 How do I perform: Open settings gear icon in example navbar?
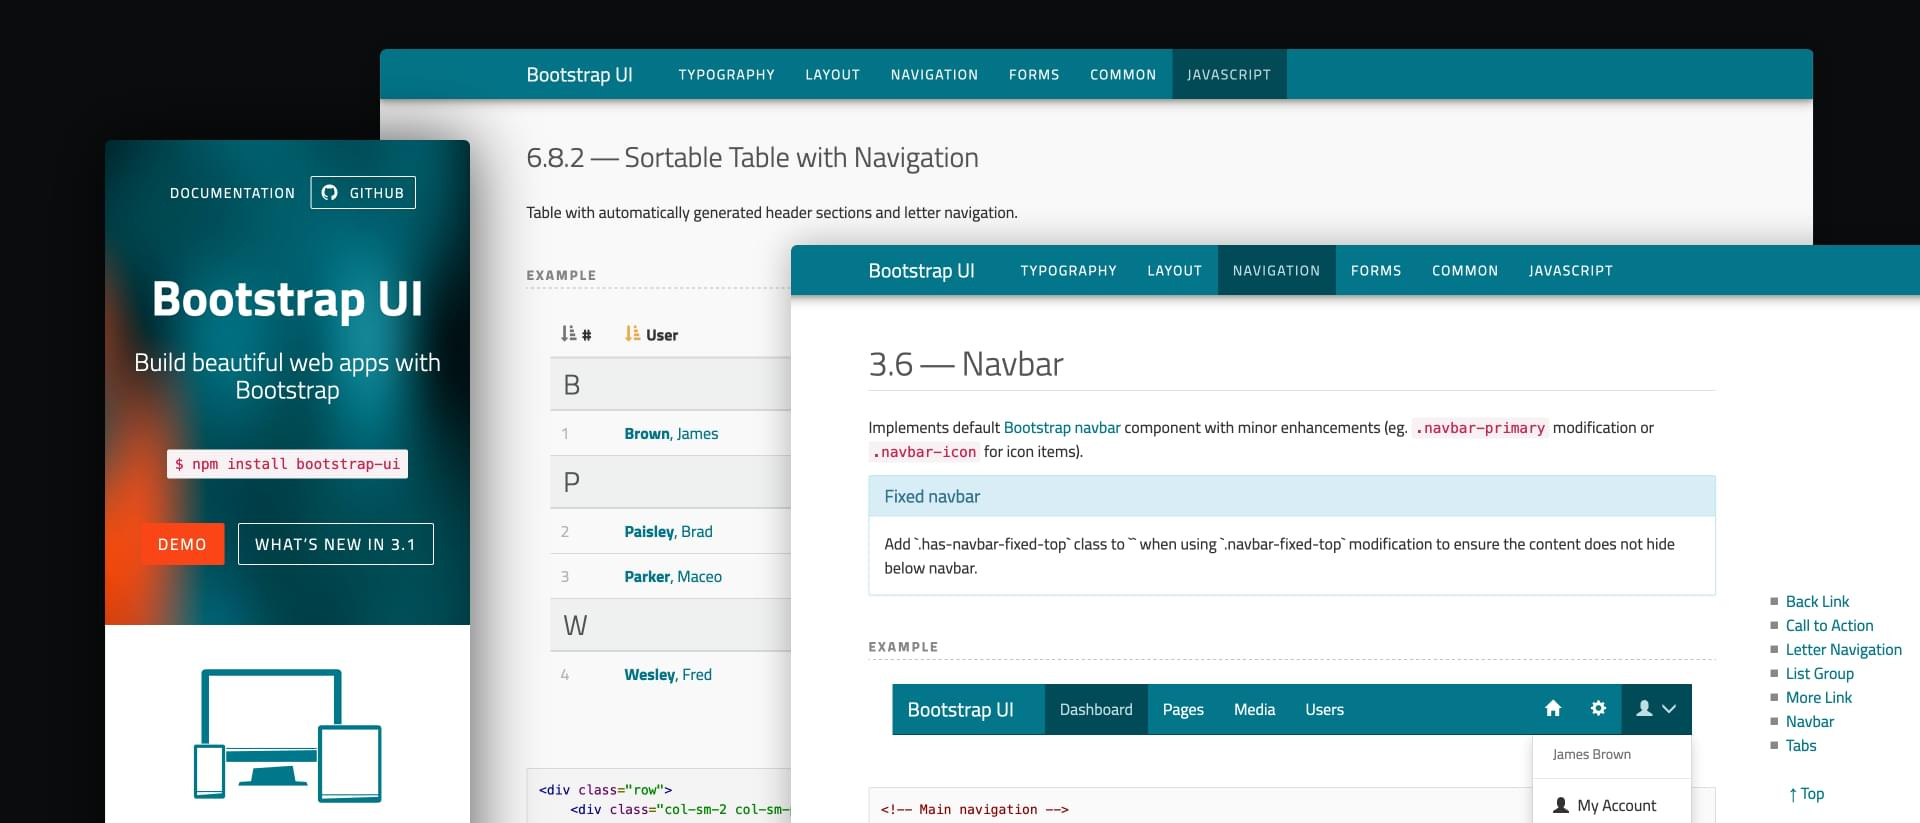[1598, 709]
